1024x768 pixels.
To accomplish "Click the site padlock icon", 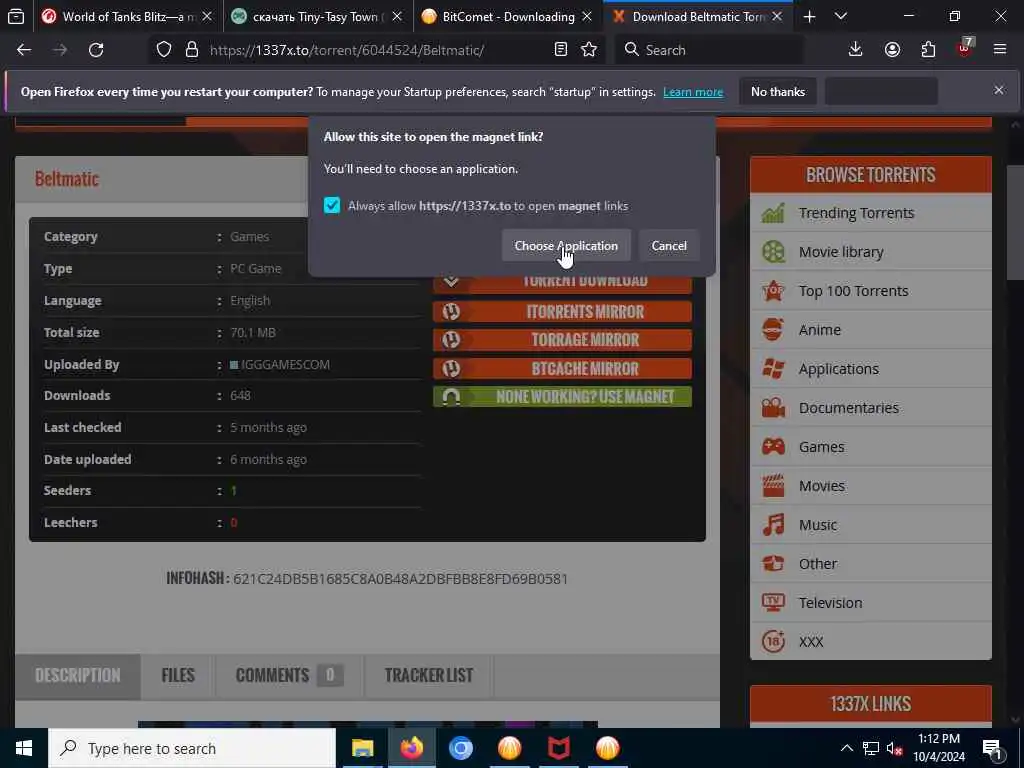I will click(191, 50).
